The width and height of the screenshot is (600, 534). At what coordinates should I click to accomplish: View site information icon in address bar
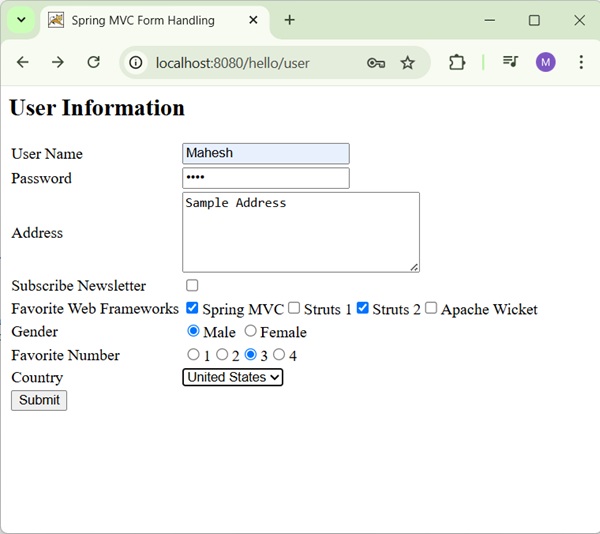tap(135, 63)
